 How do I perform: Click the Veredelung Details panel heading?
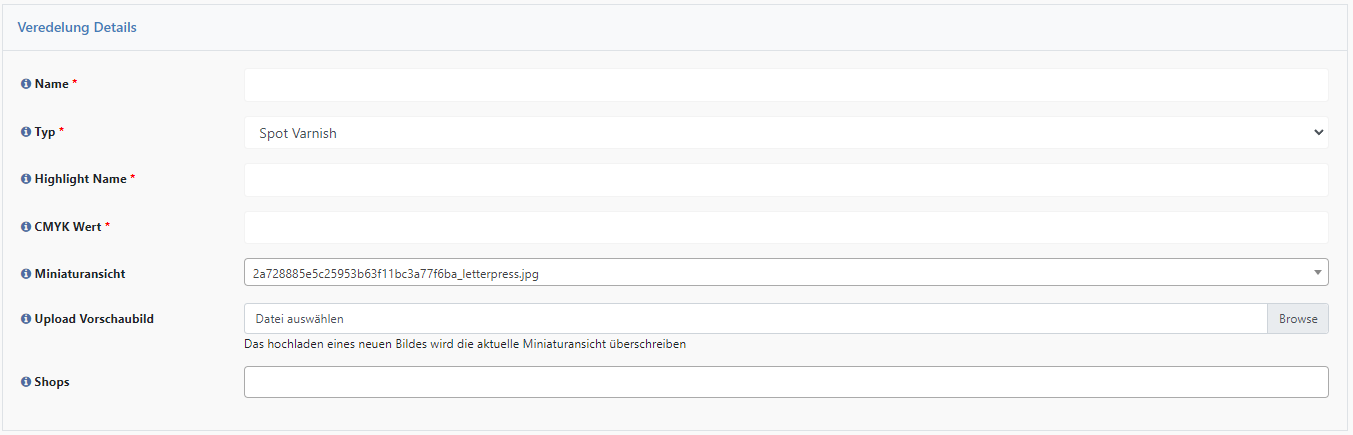(77, 28)
